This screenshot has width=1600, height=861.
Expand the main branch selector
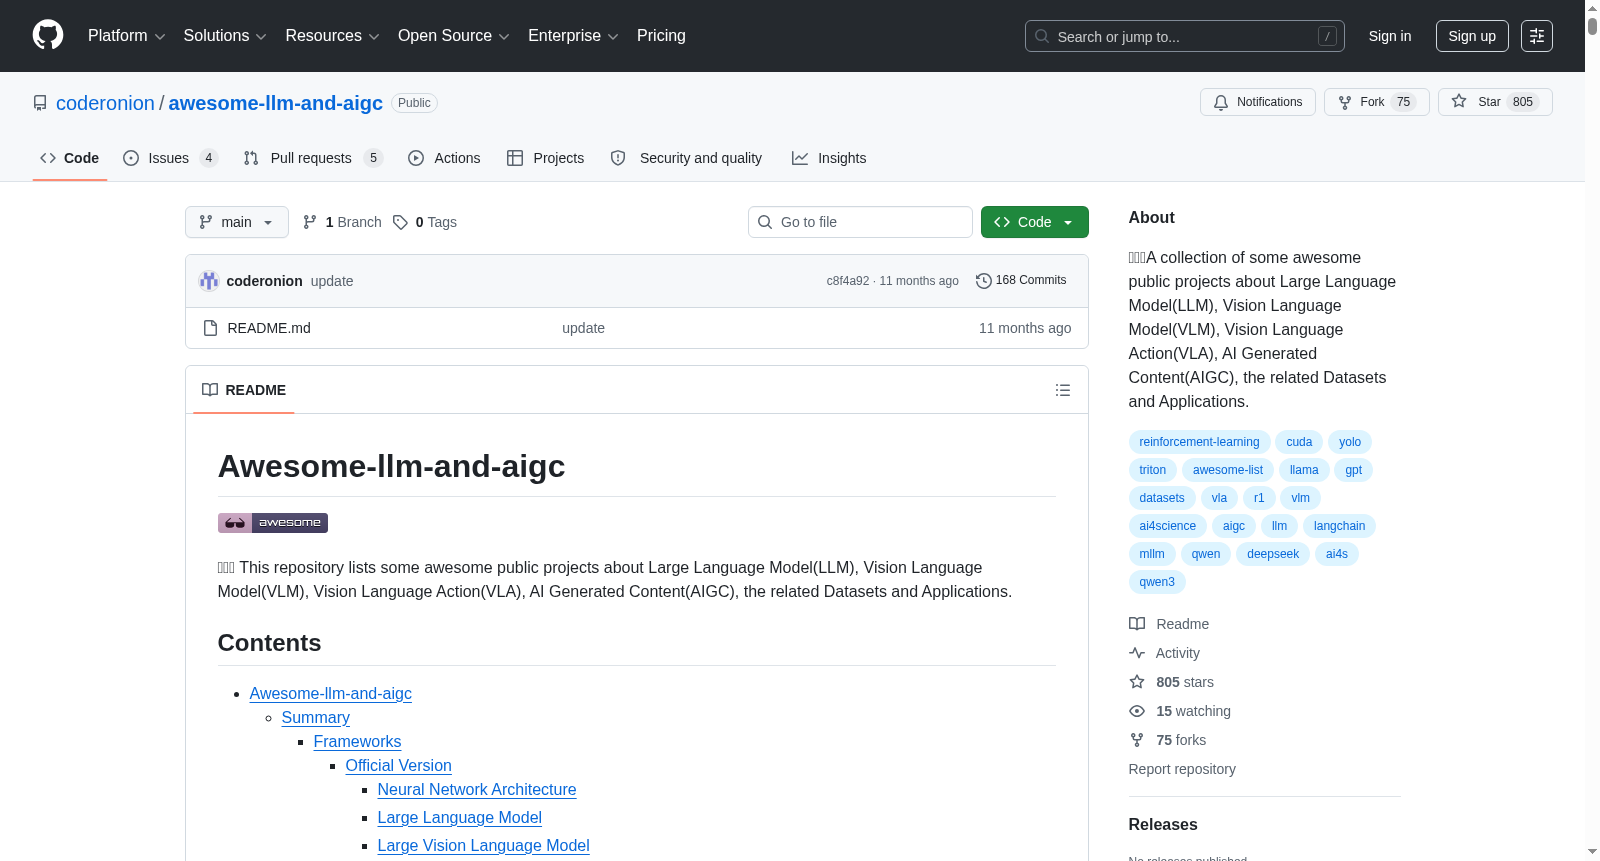237,222
